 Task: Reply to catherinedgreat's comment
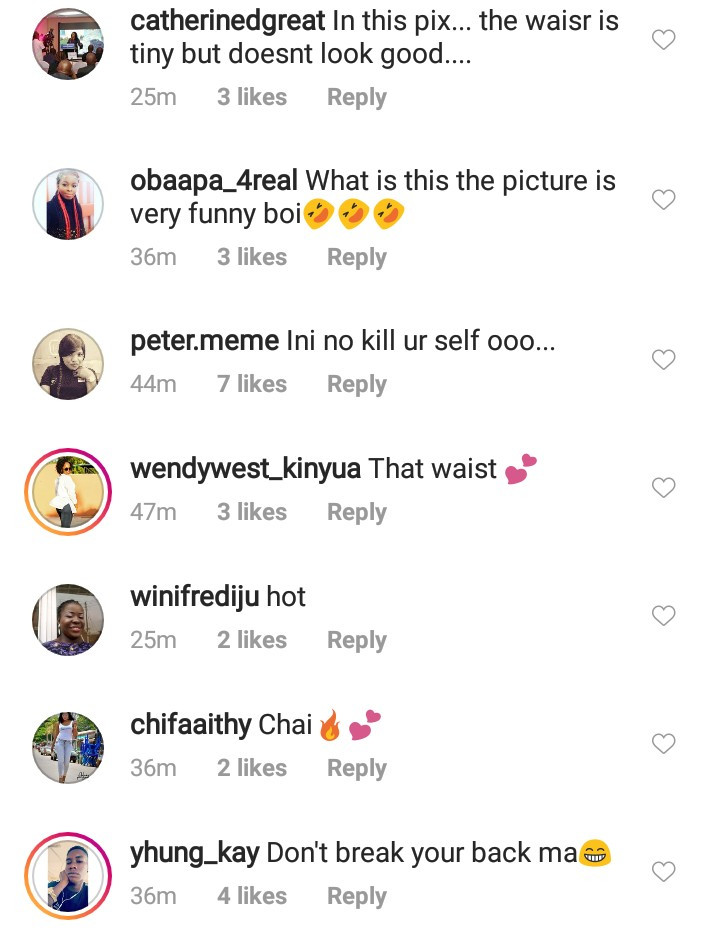[x=356, y=98]
